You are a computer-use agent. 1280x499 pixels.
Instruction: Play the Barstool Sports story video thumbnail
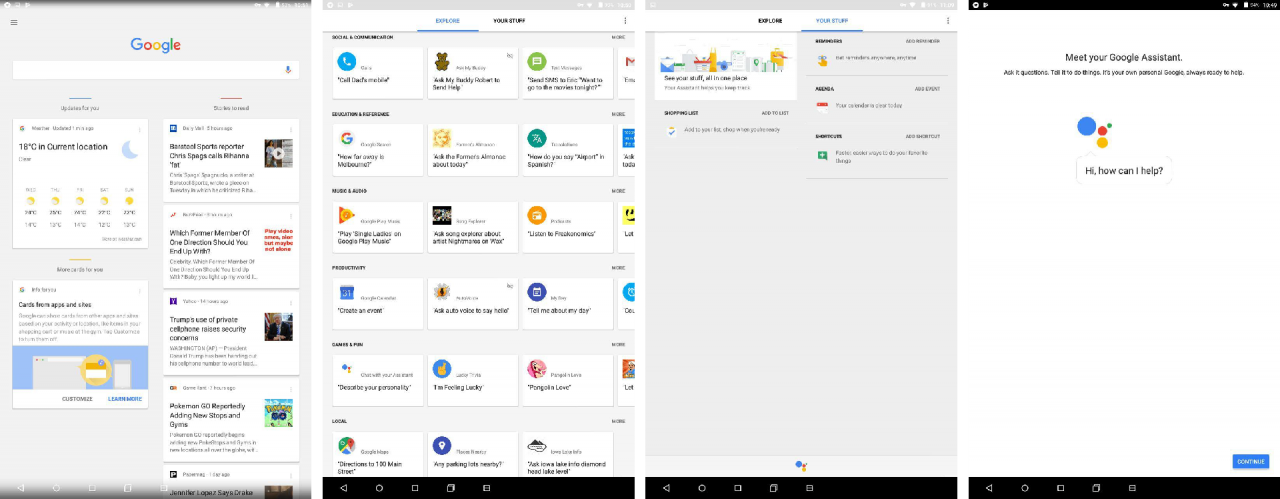[279, 153]
